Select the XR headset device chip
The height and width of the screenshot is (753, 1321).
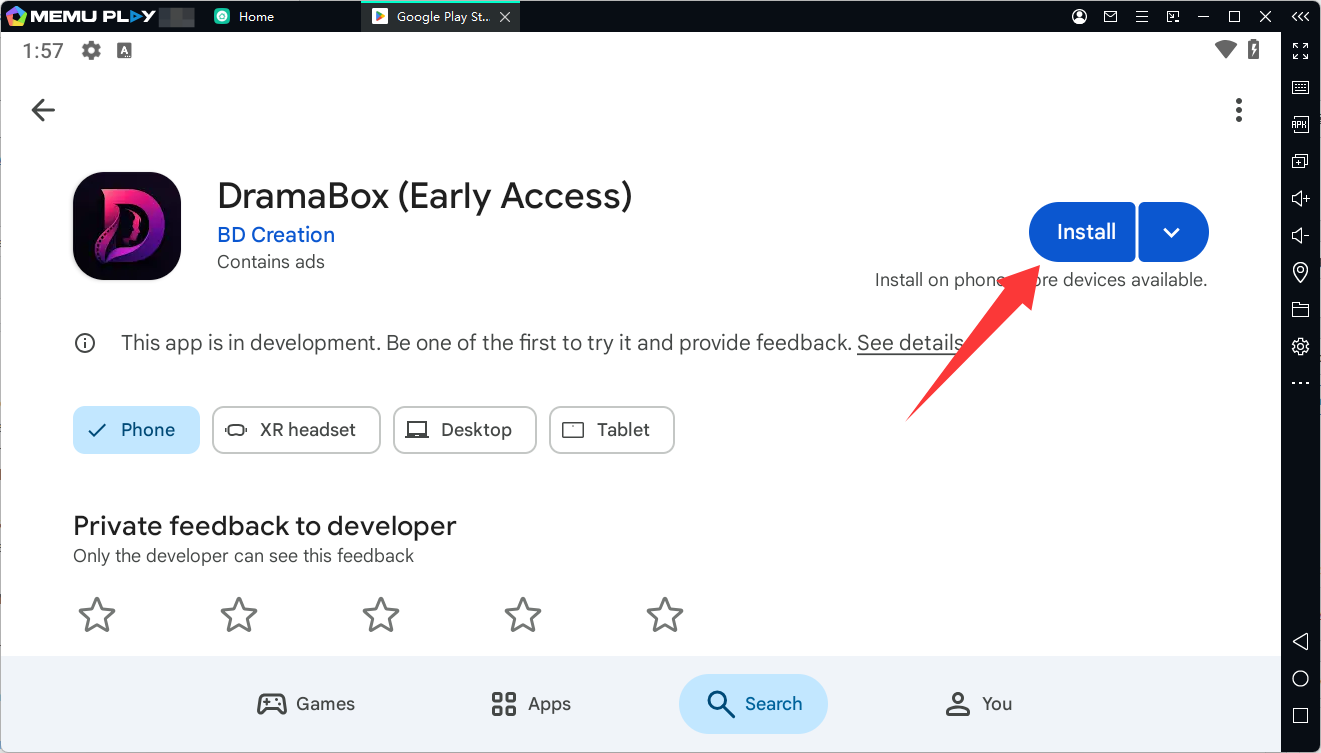(x=296, y=430)
